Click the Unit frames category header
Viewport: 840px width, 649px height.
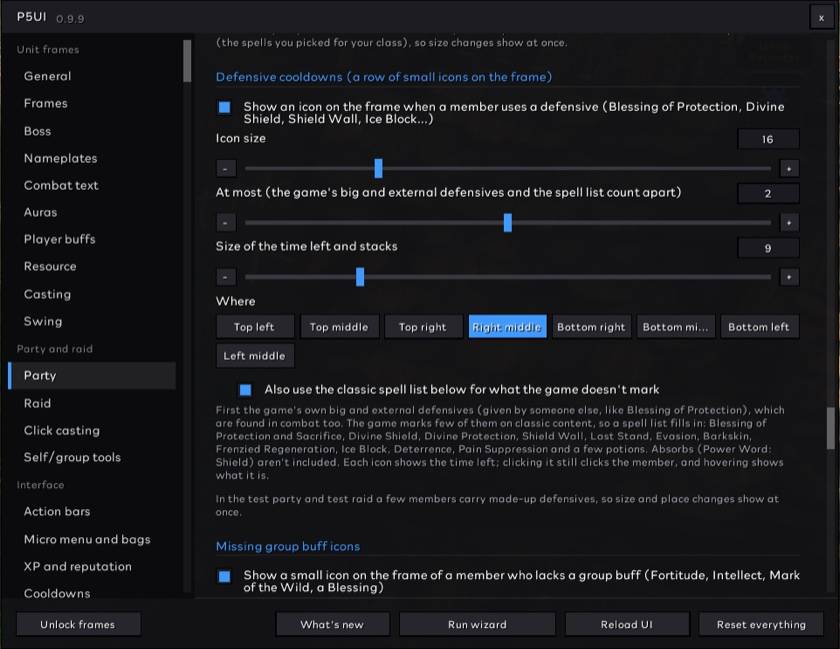click(x=48, y=50)
